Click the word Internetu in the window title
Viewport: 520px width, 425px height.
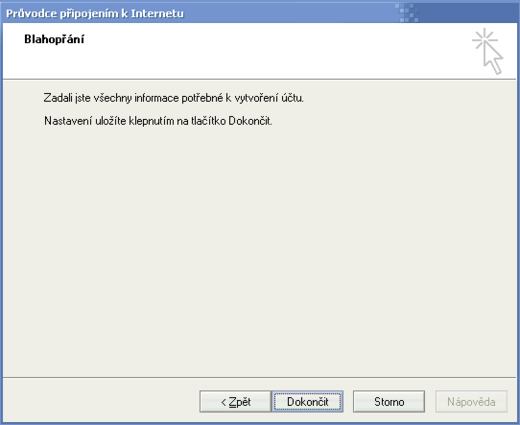[x=157, y=13]
